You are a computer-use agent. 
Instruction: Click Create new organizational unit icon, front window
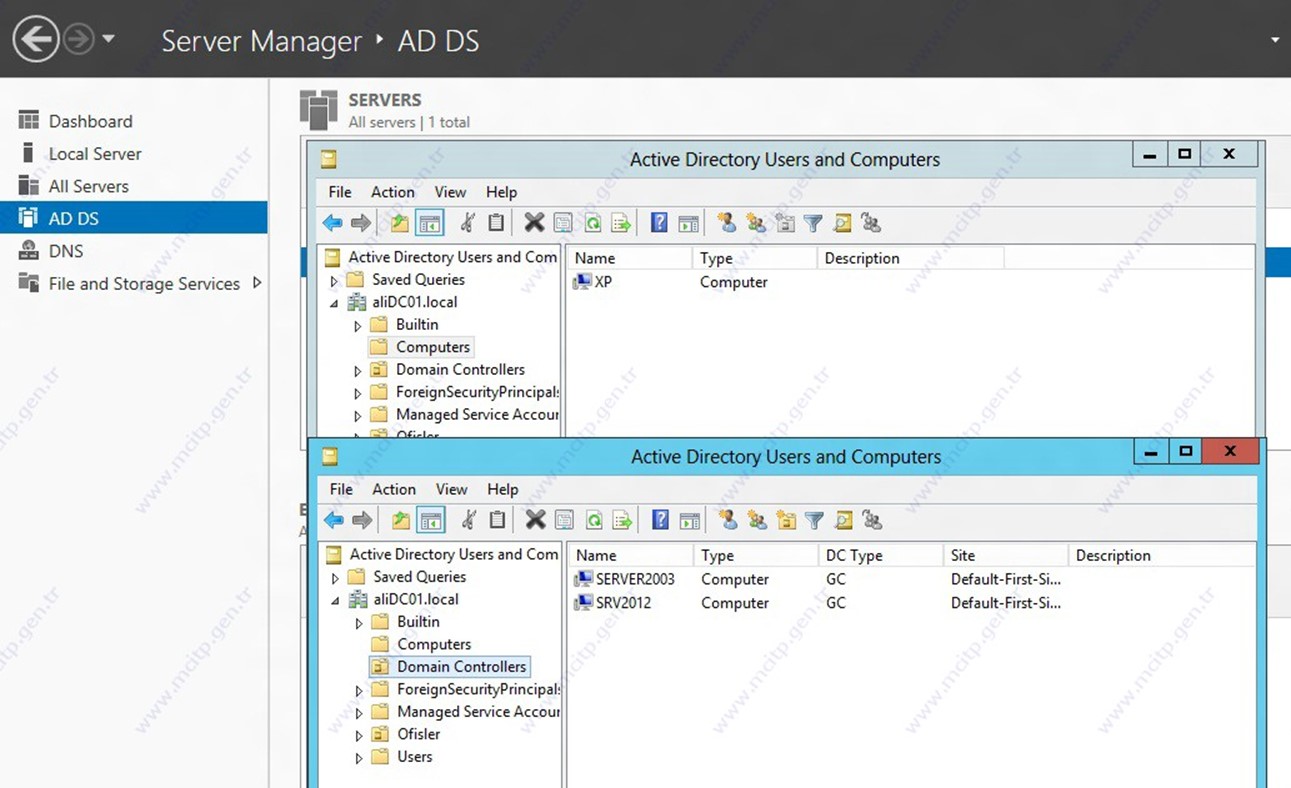point(786,520)
